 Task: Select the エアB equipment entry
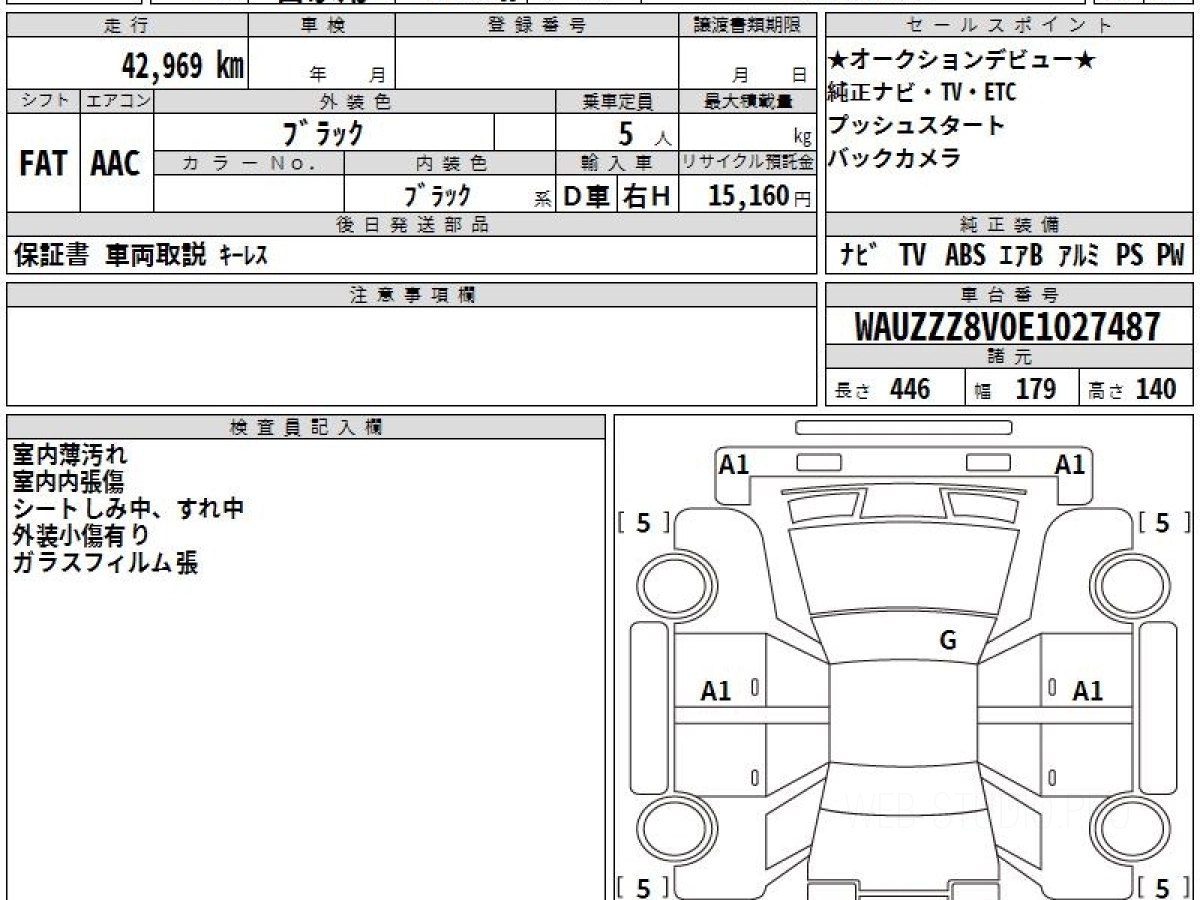(1021, 256)
